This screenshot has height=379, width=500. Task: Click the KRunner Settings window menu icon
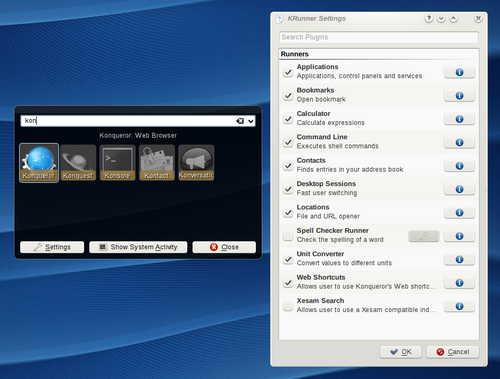click(279, 19)
